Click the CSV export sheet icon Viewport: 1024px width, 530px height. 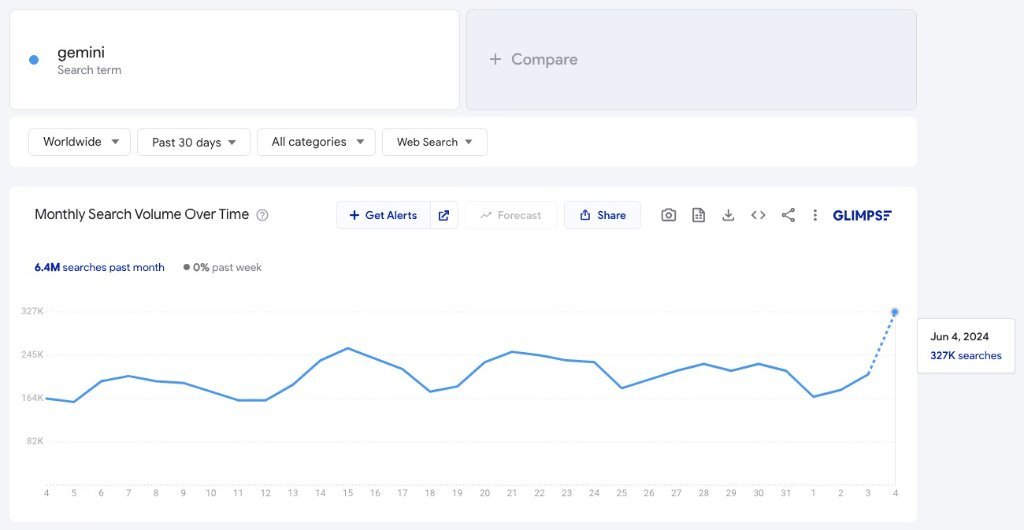pyautogui.click(x=699, y=215)
